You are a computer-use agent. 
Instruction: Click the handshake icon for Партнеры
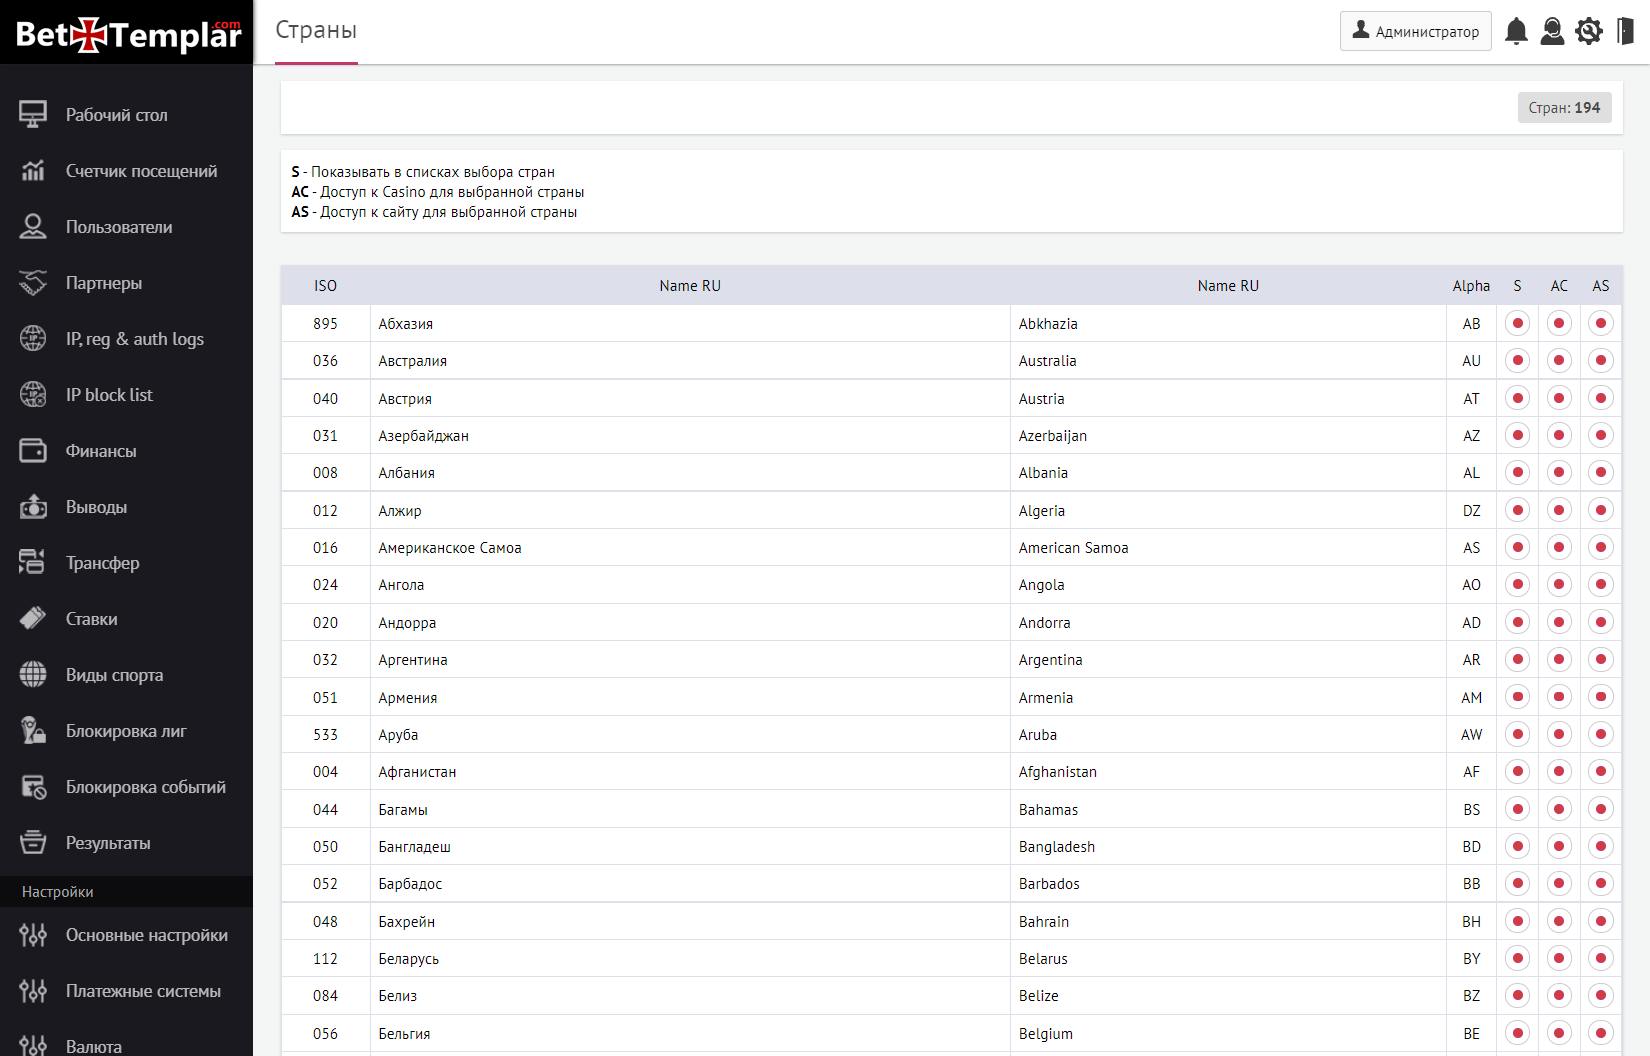(x=33, y=283)
